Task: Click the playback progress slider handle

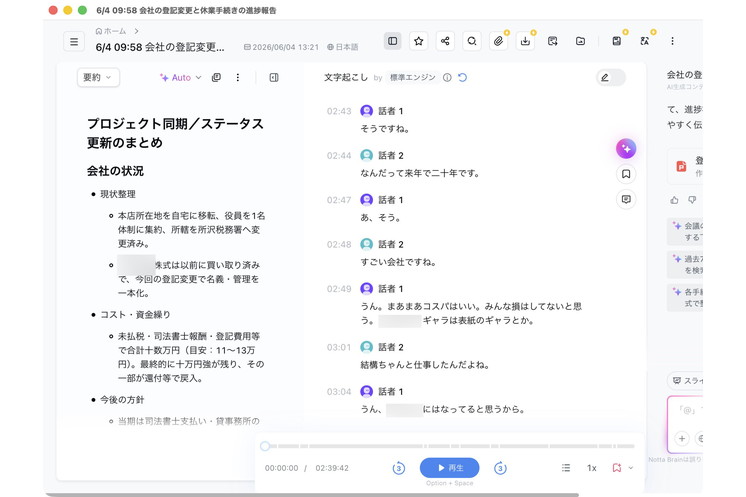Action: click(265, 446)
